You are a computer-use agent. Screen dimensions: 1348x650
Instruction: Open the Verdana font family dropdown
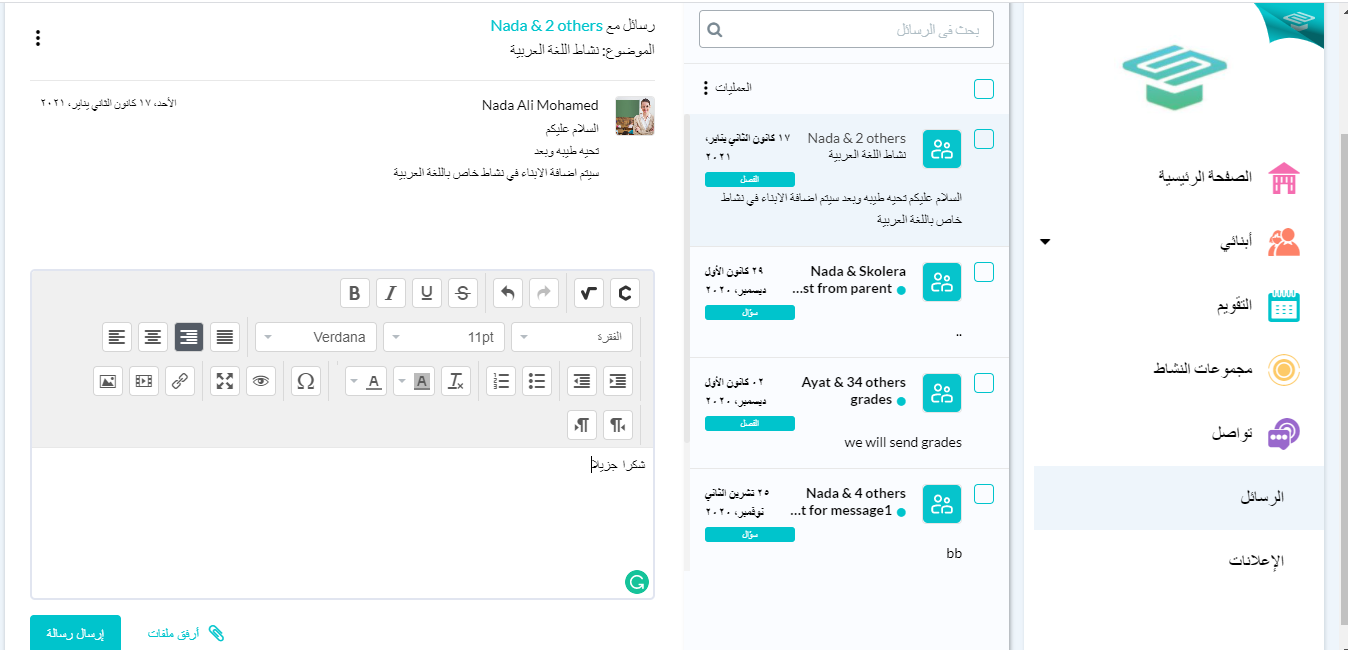[x=317, y=337]
